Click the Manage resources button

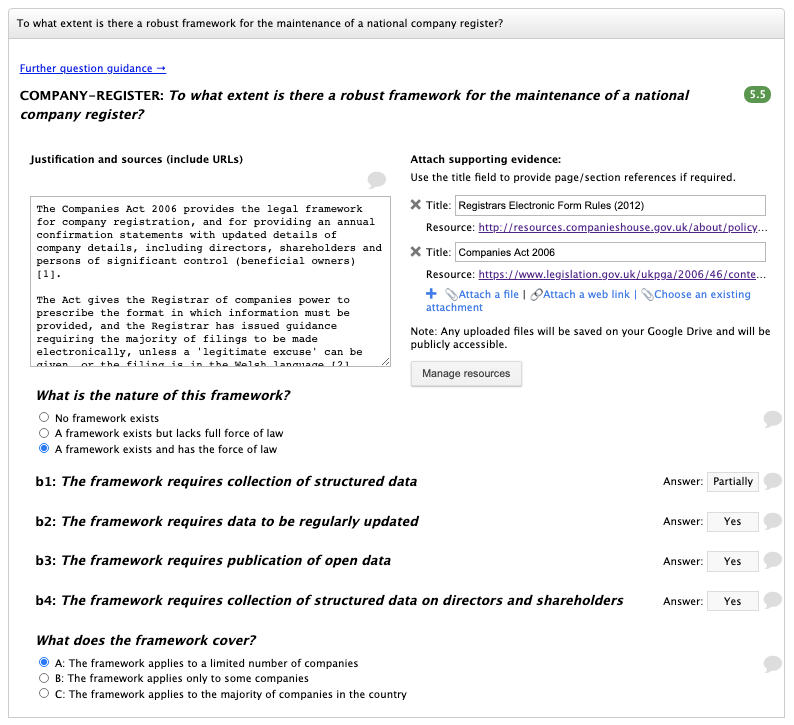tap(466, 374)
